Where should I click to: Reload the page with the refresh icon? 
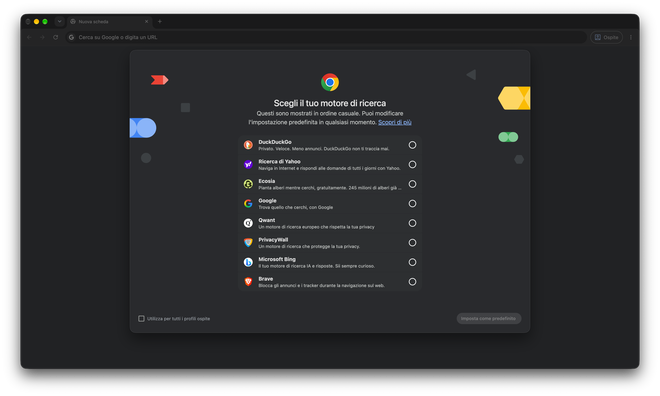point(55,37)
